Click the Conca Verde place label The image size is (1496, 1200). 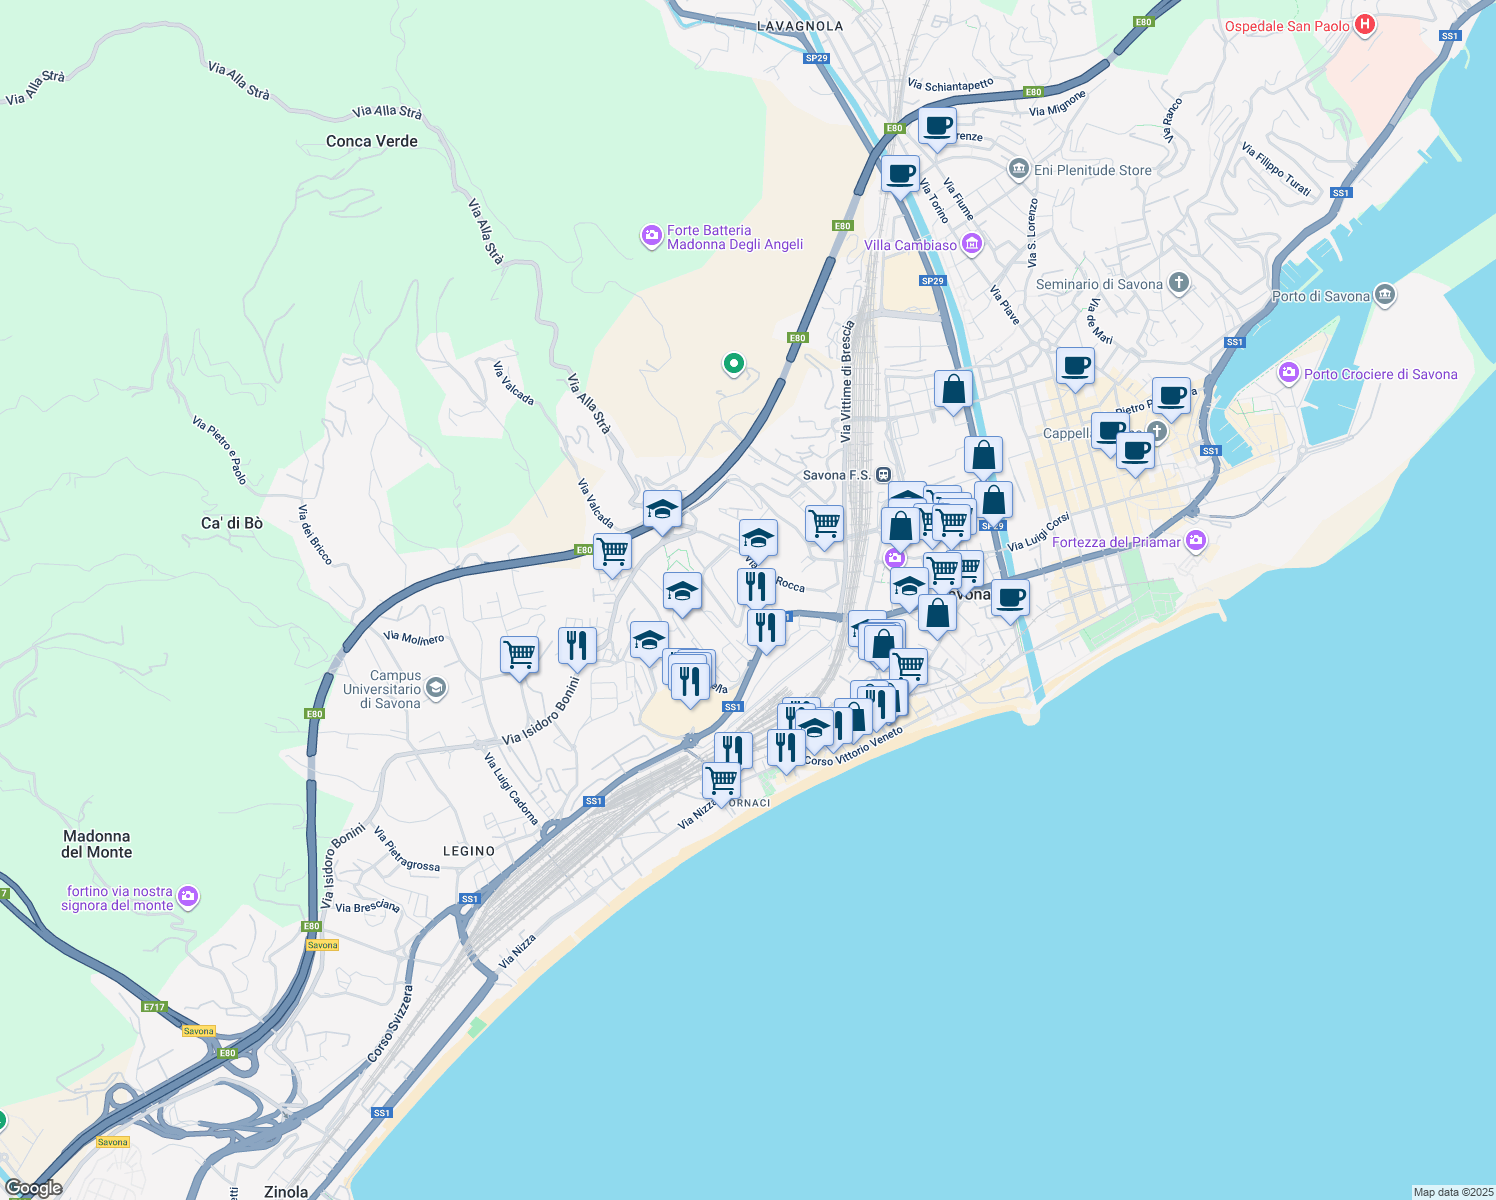coord(371,141)
